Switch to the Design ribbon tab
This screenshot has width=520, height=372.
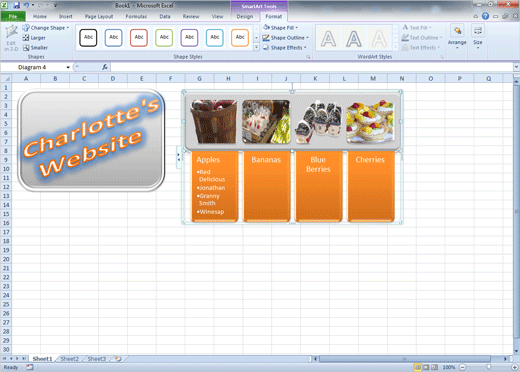[245, 16]
